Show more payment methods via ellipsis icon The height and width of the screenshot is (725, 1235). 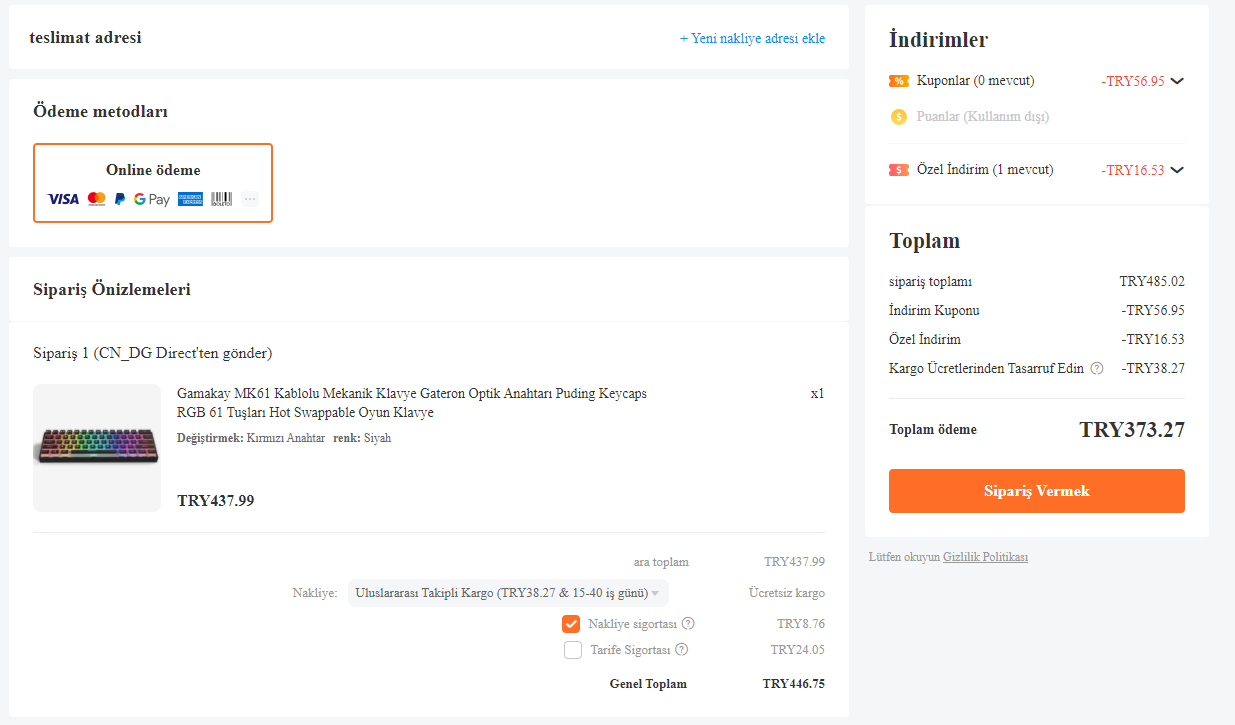pos(250,199)
